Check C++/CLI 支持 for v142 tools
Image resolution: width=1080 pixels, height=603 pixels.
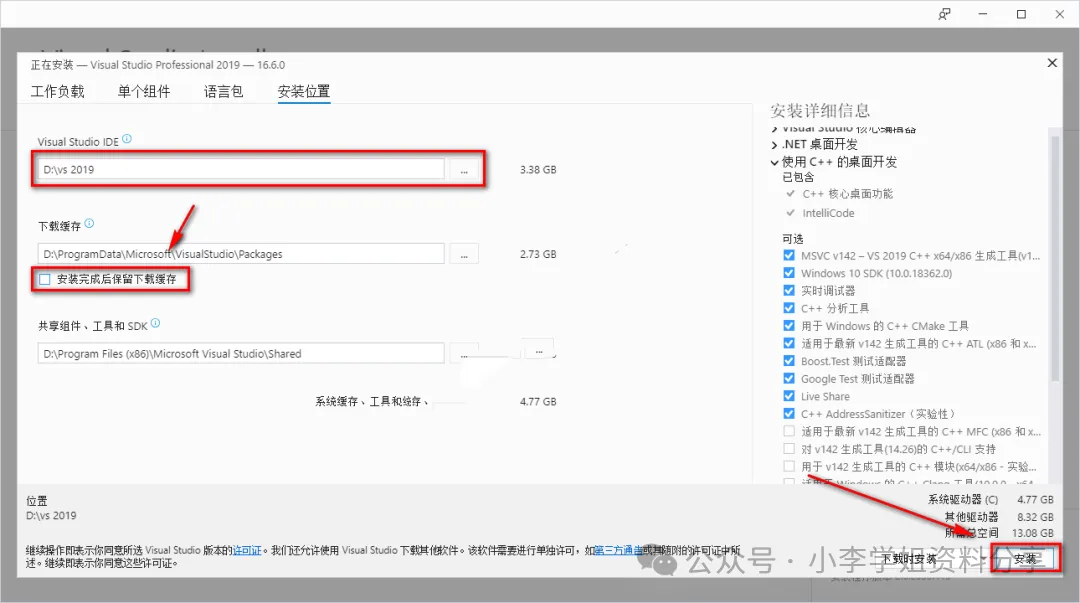tap(789, 449)
